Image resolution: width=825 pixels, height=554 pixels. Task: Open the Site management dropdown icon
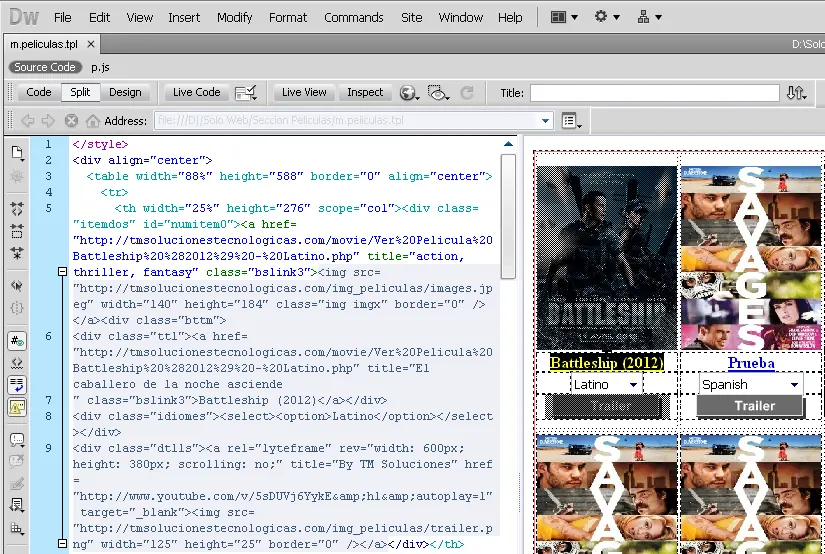[x=649, y=17]
